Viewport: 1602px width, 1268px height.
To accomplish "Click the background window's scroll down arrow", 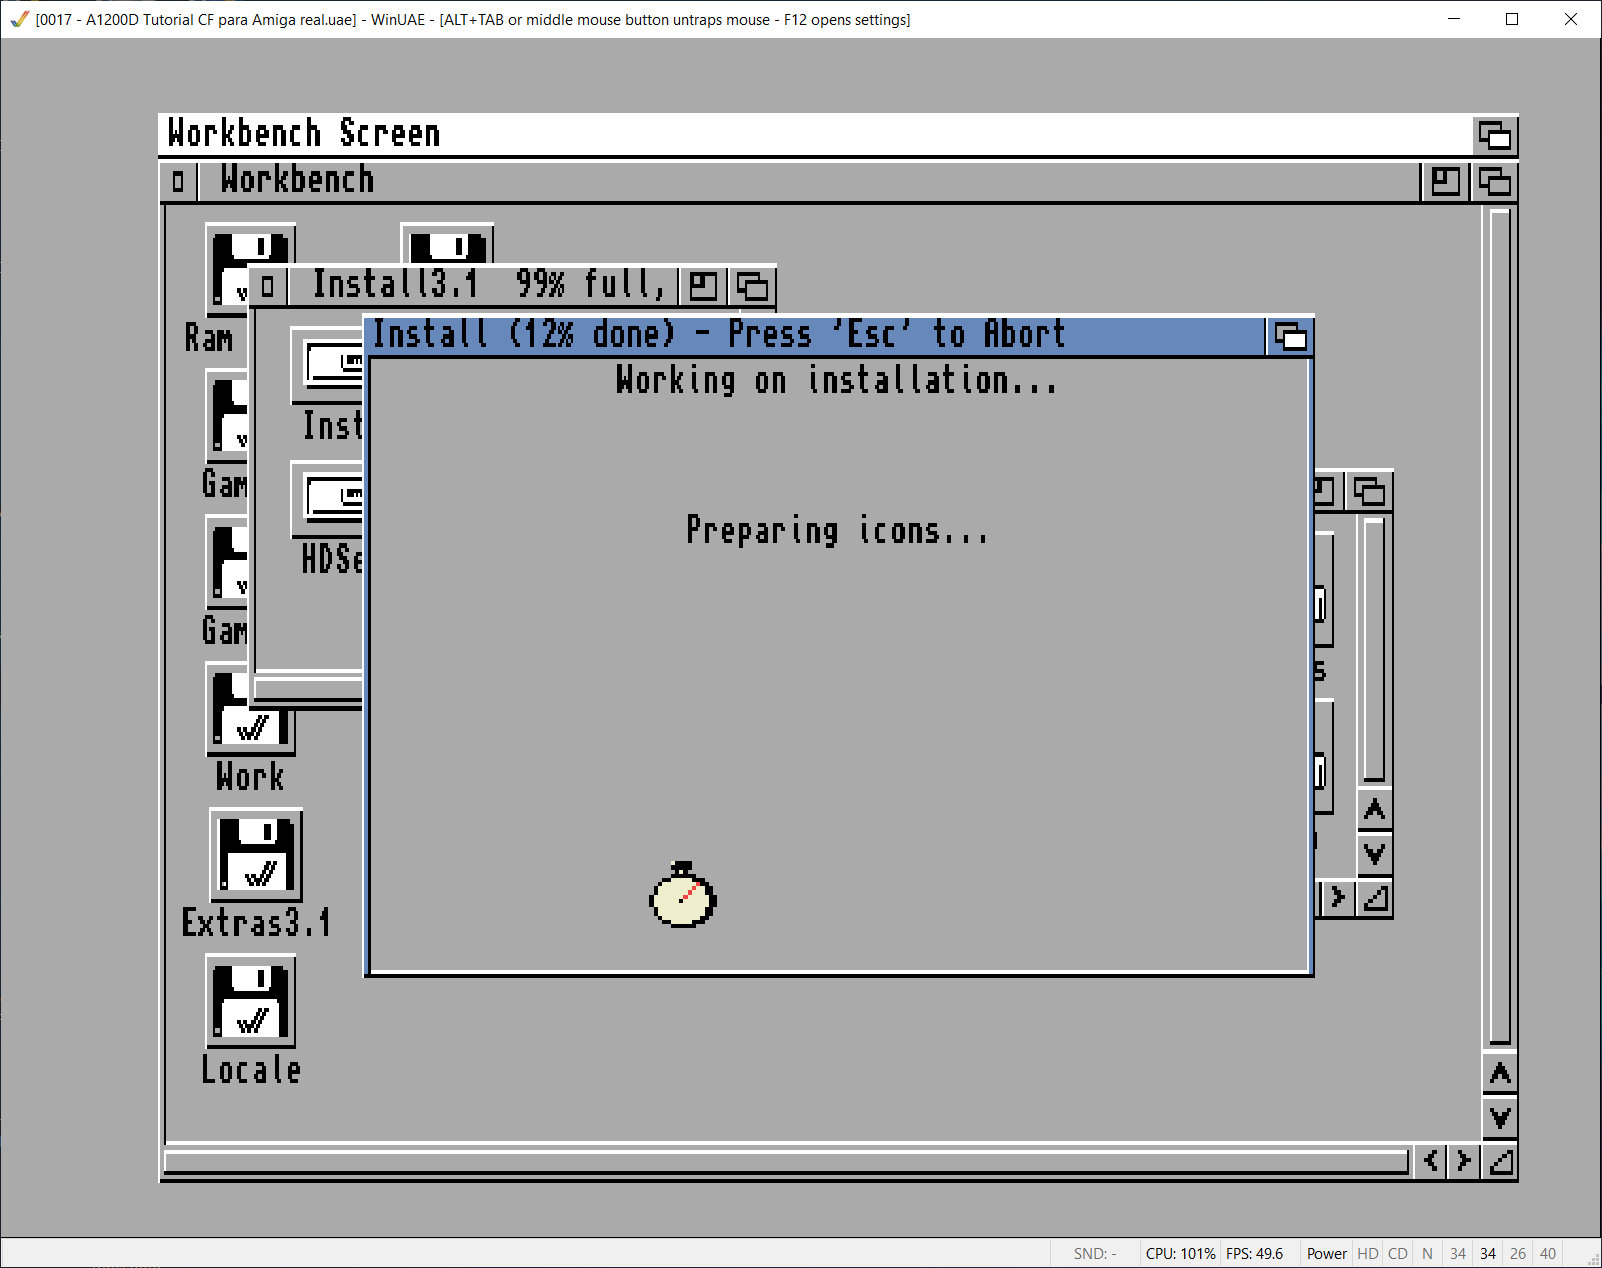I will (x=1375, y=854).
